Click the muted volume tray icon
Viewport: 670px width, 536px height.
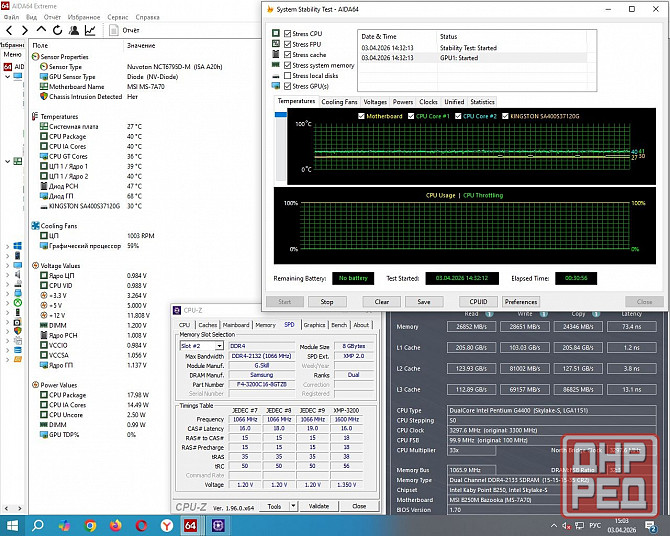567,526
